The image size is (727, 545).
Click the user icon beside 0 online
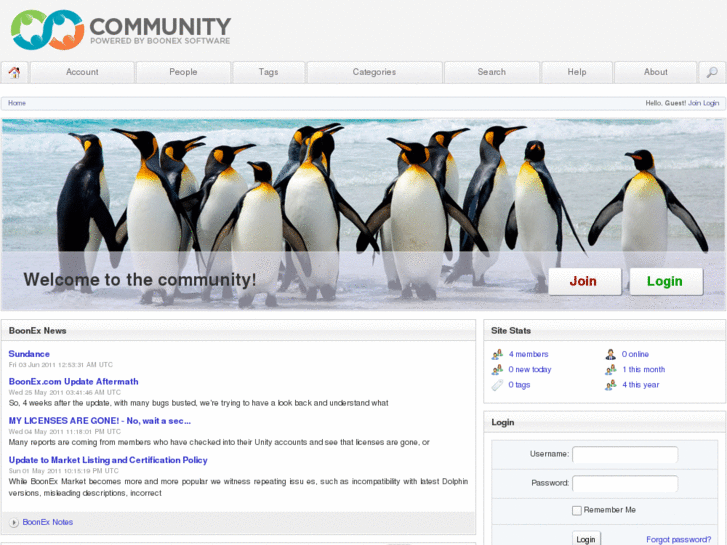(611, 354)
